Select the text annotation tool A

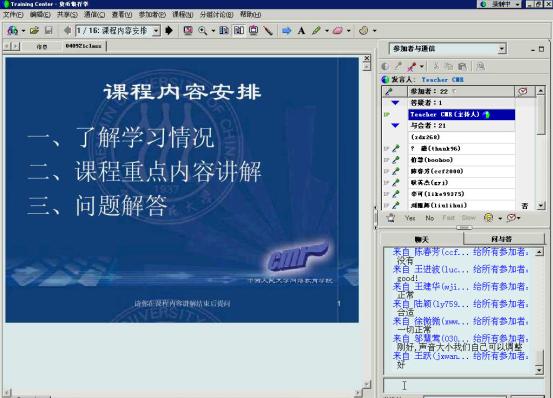(301, 31)
